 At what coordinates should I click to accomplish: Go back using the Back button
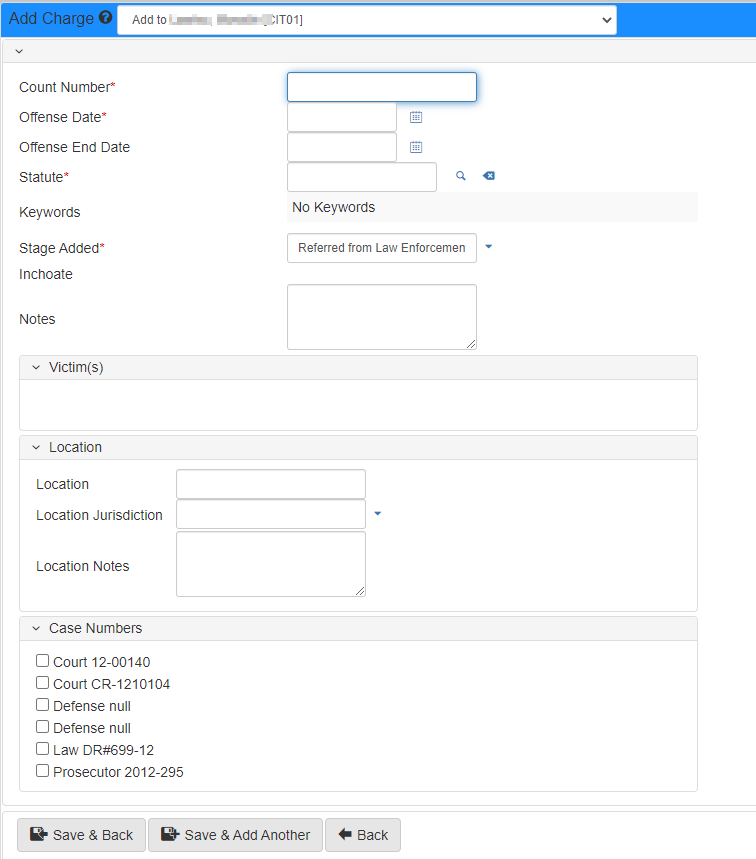pyautogui.click(x=362, y=834)
